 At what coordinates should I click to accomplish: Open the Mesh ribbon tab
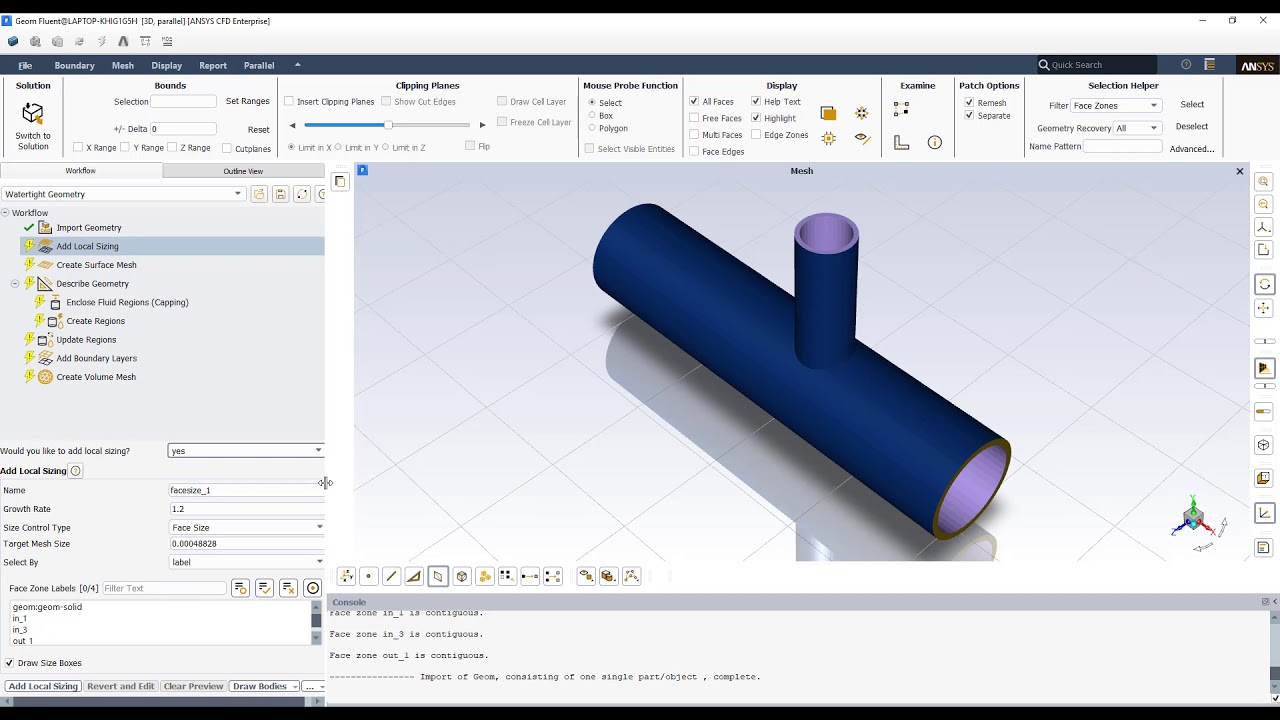(123, 65)
